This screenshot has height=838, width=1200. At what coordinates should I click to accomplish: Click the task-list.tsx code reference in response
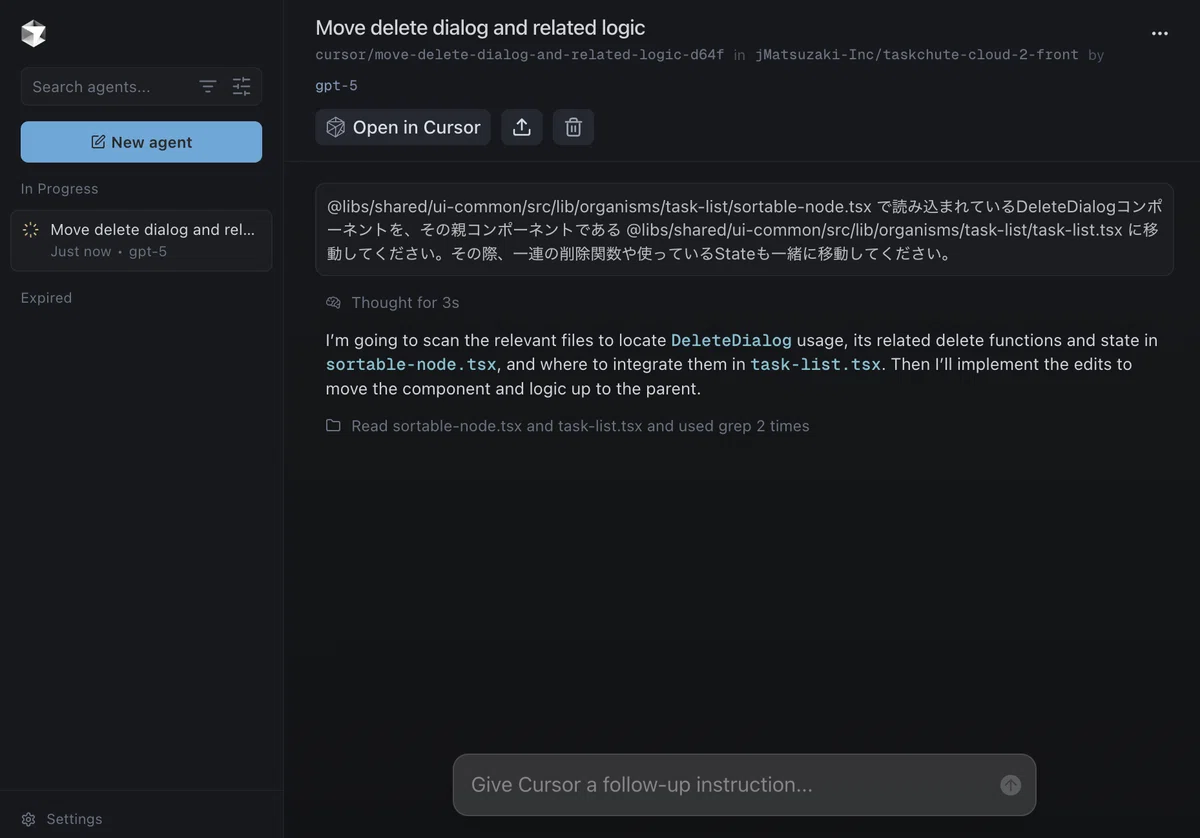816,365
